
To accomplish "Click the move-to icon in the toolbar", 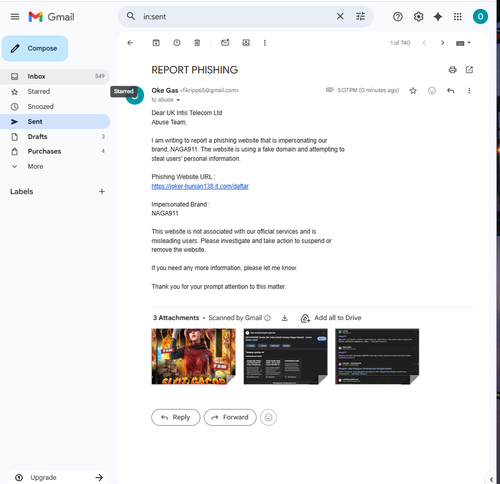I will tap(246, 43).
